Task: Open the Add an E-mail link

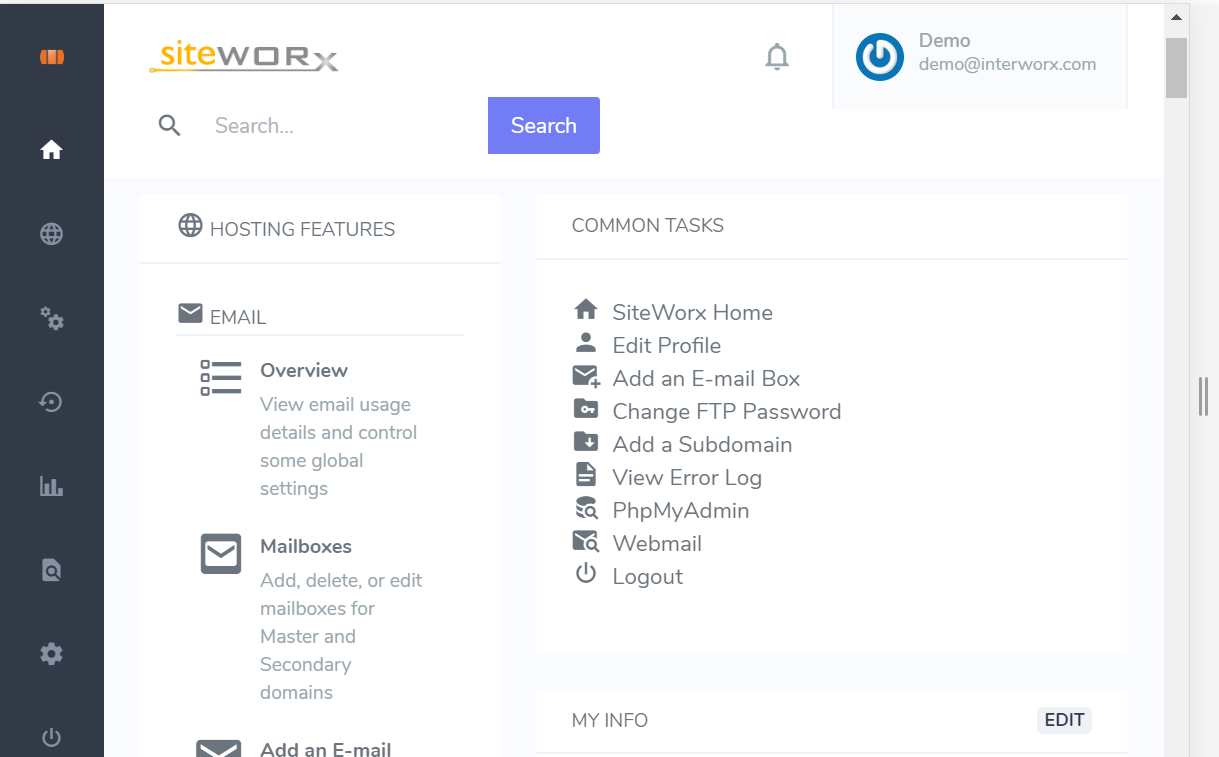Action: pyautogui.click(x=325, y=748)
